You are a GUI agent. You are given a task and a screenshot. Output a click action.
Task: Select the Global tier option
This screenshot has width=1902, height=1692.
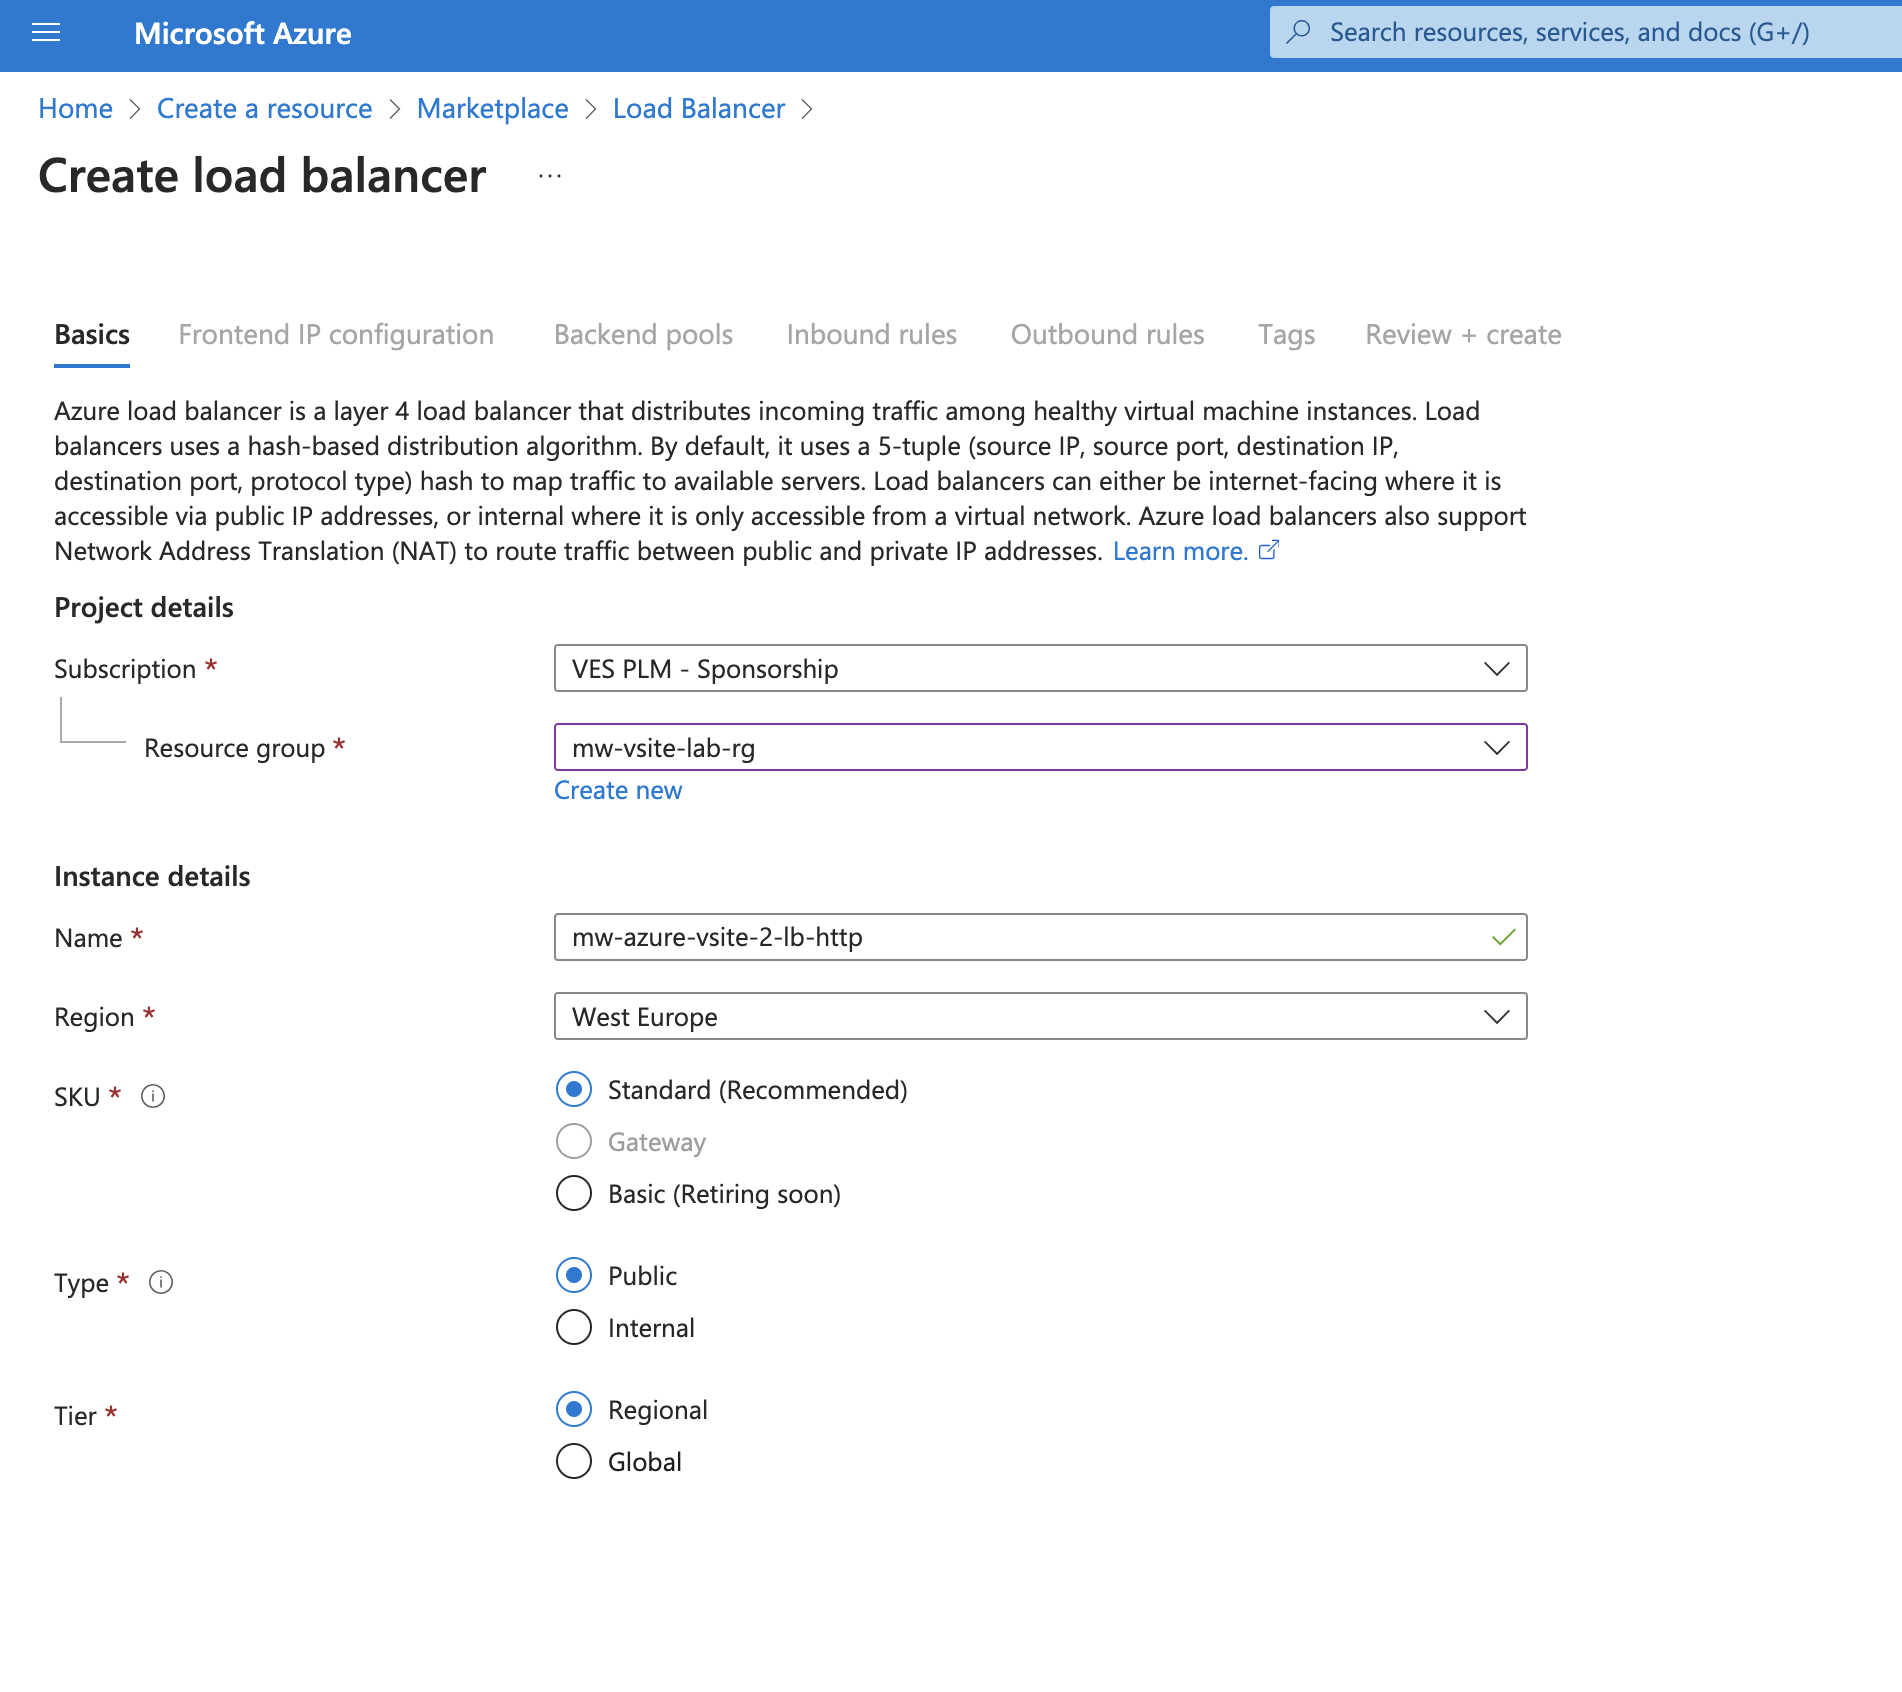pyautogui.click(x=574, y=1461)
